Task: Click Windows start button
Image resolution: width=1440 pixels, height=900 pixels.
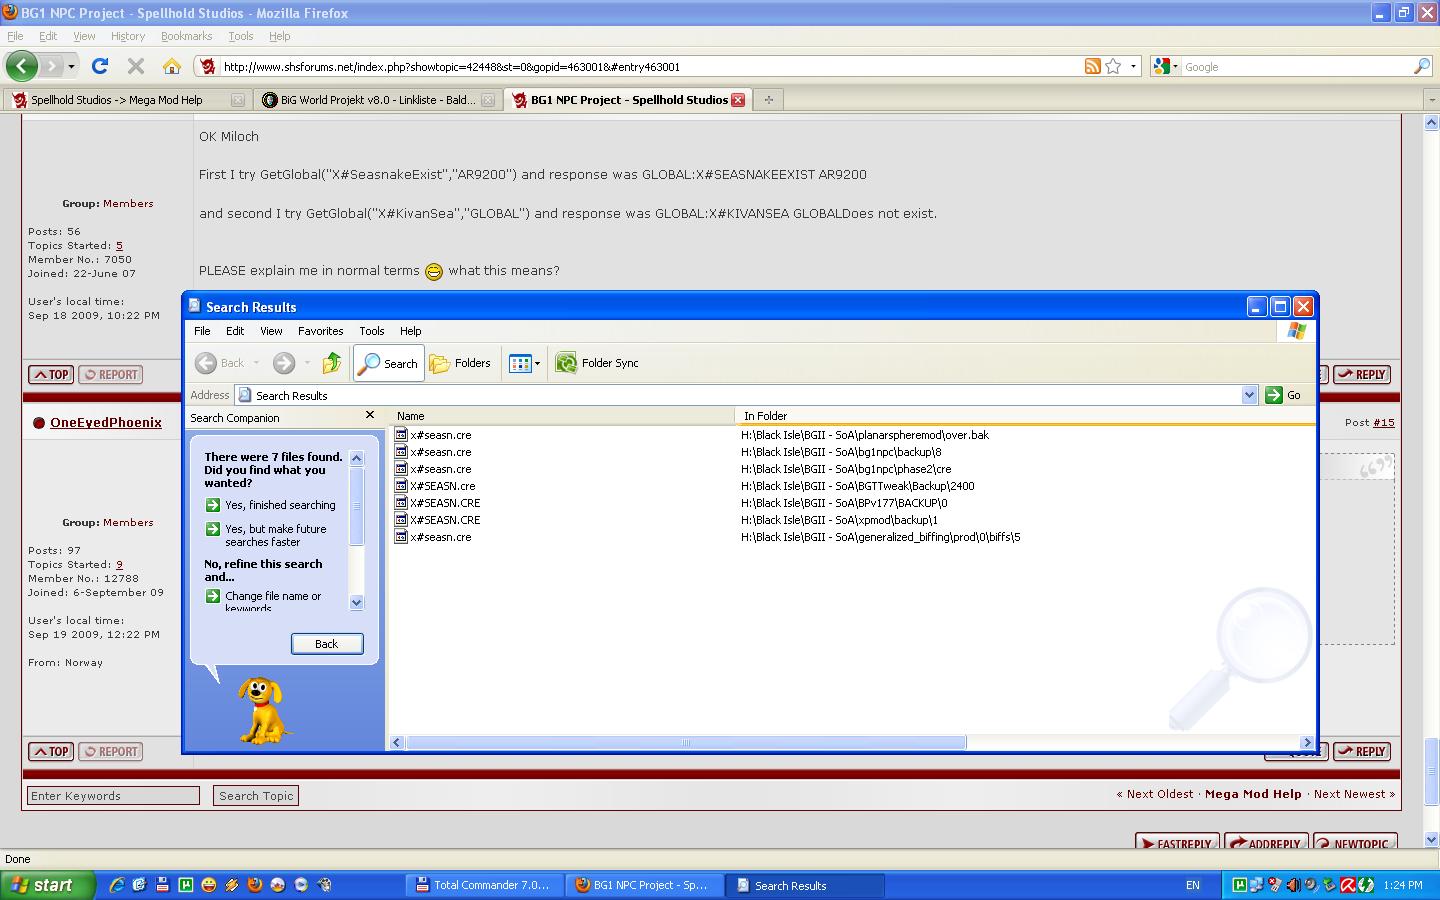Action: coord(48,885)
